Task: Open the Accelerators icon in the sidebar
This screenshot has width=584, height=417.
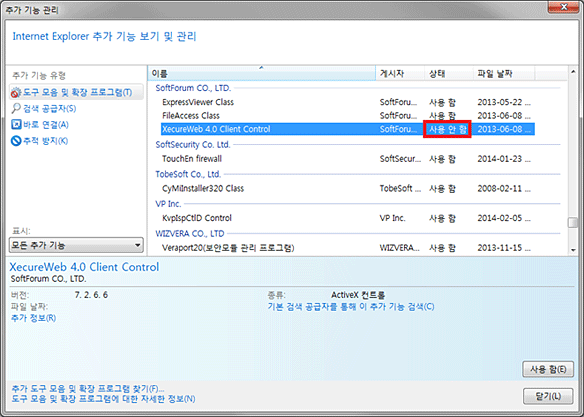Action: [16, 124]
